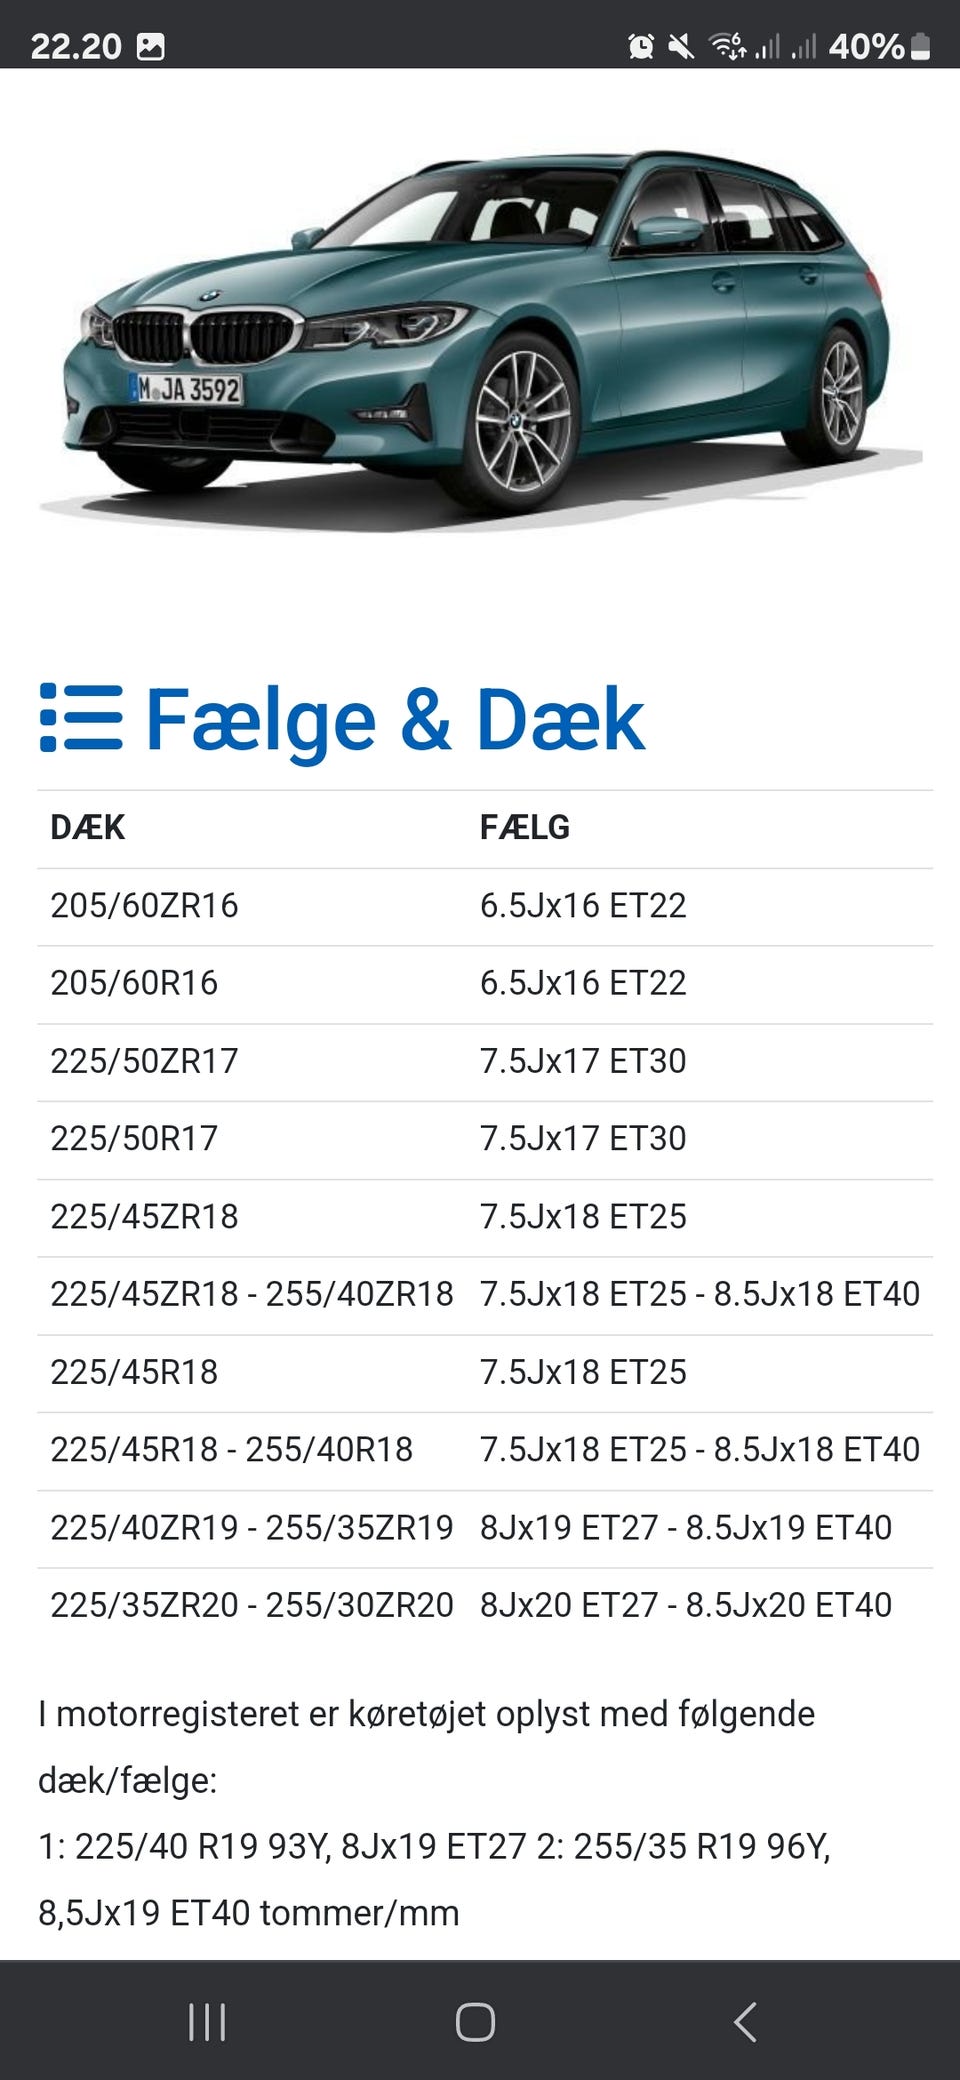Tap the muted sound status icon
Screen dimensions: 960x2080
682,46
